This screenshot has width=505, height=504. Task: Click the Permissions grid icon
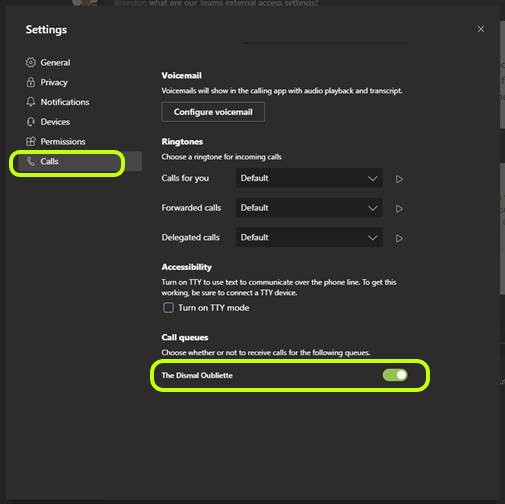(31, 141)
